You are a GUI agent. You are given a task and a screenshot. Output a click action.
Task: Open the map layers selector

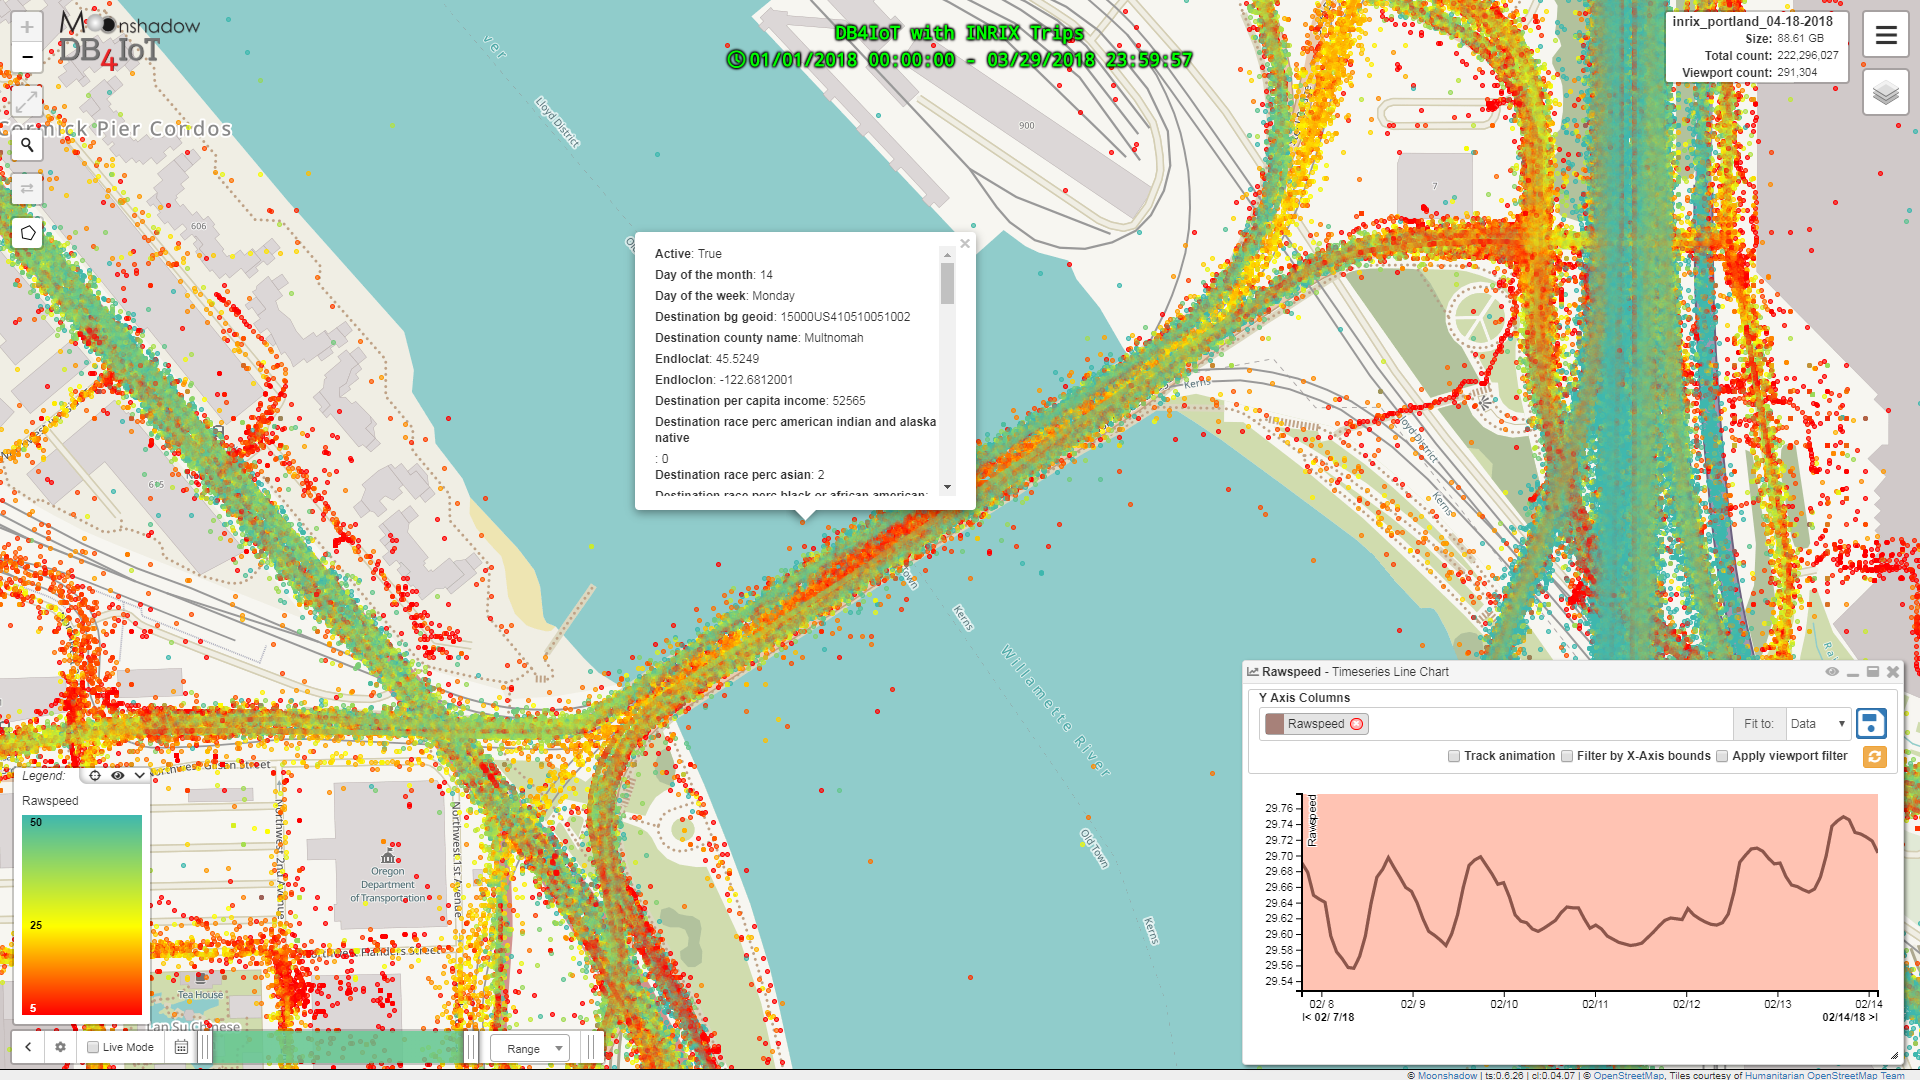coord(1886,94)
